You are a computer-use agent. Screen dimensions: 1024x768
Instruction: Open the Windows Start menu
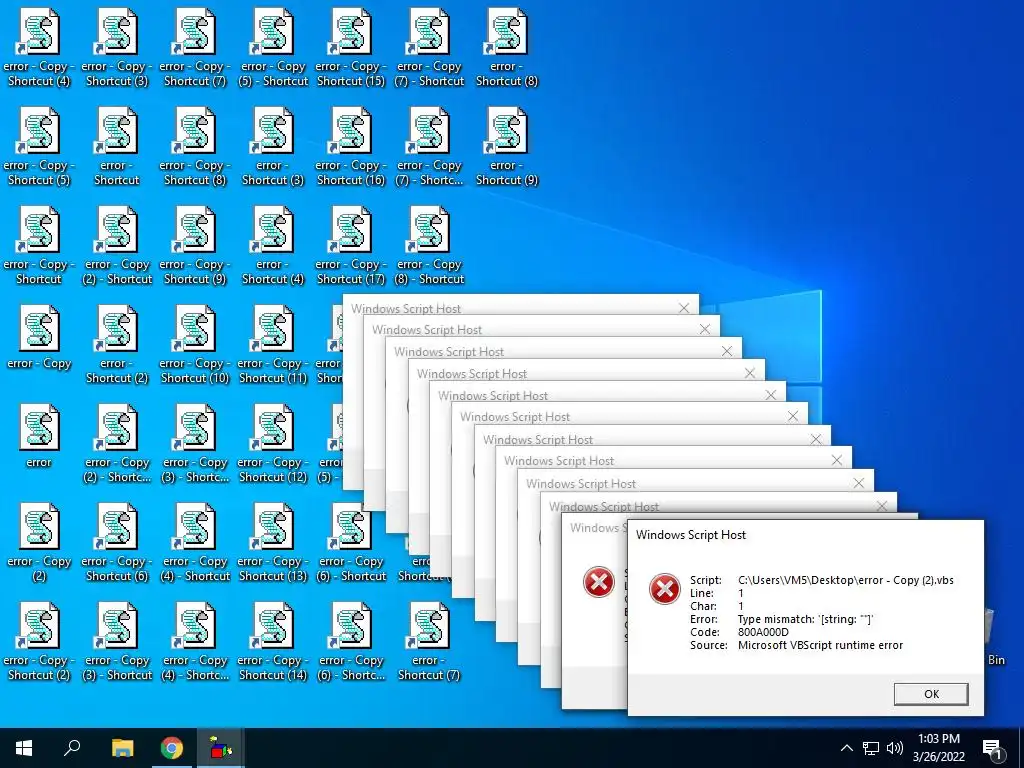(x=24, y=748)
